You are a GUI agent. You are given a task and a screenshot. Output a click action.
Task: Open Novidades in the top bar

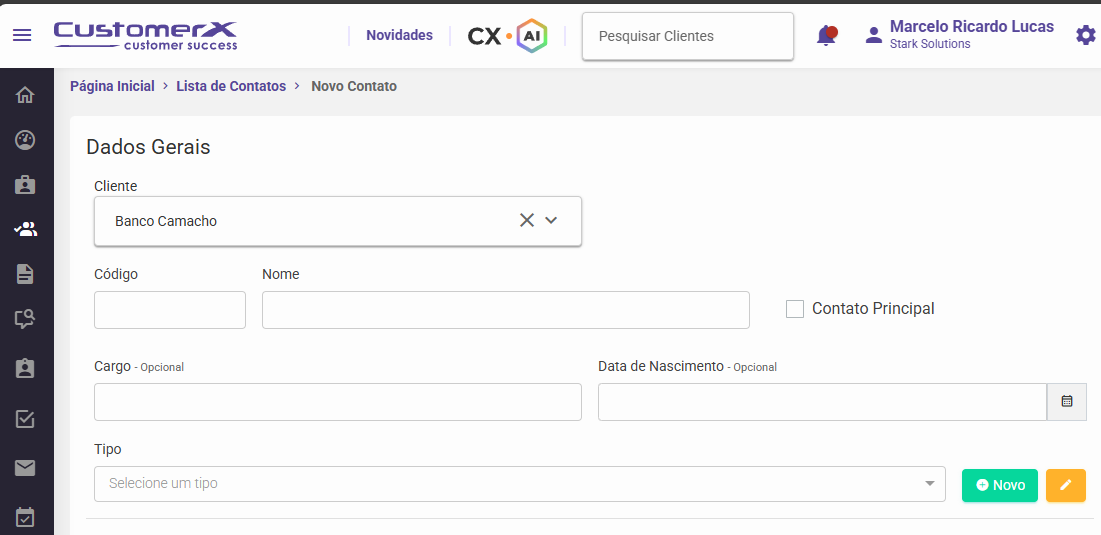pyautogui.click(x=400, y=35)
